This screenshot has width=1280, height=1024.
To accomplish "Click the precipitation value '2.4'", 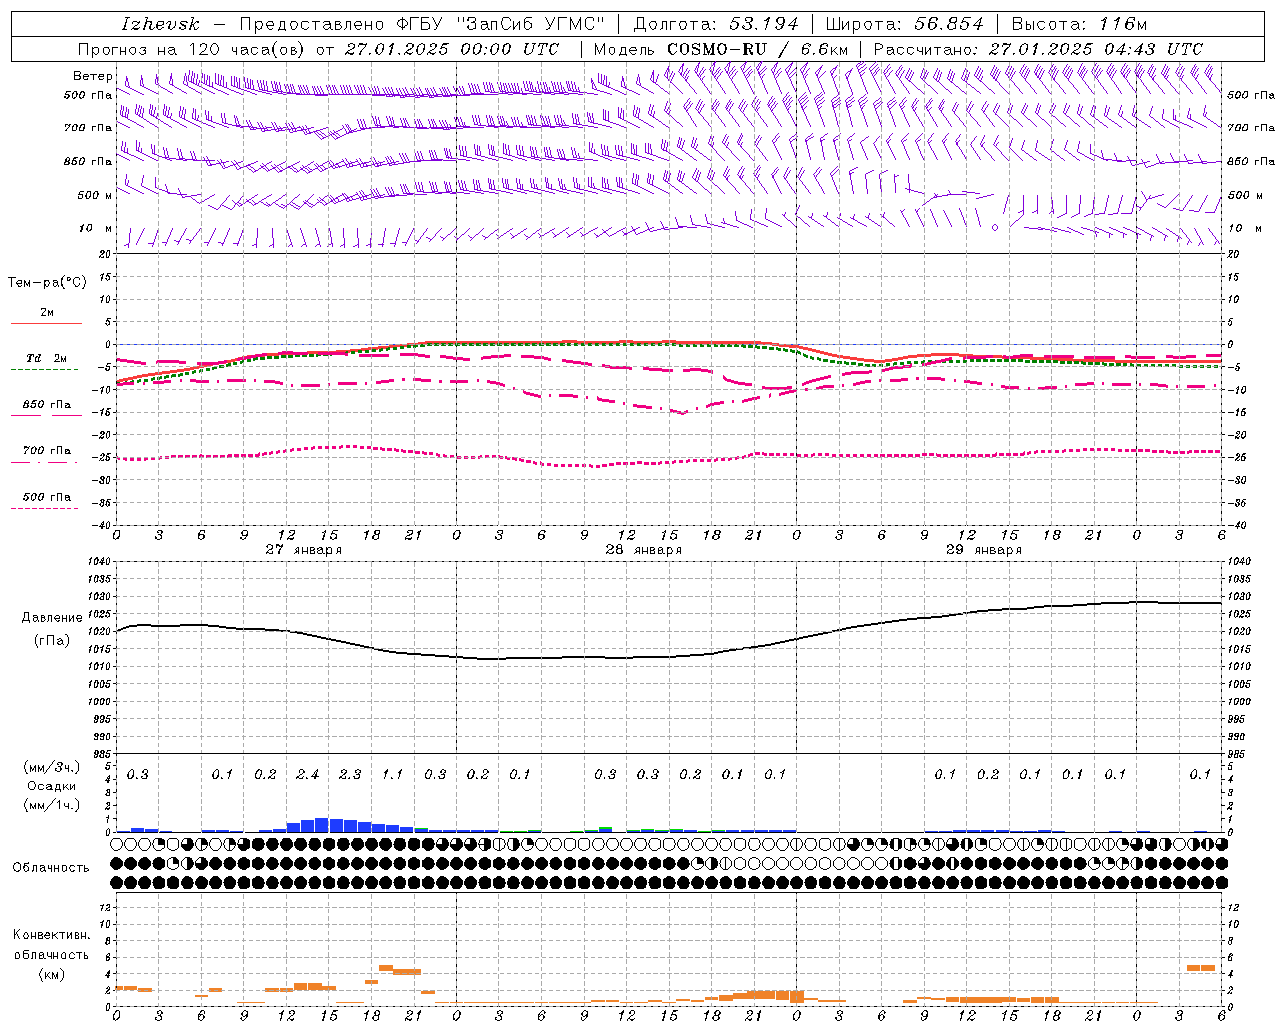I will coord(308,775).
